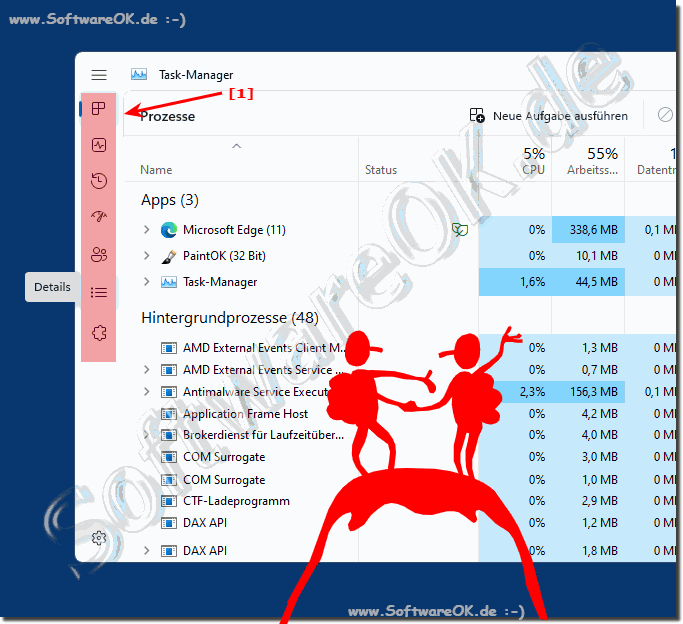The width and height of the screenshot is (683, 624).
Task: Click Neue Aufgabe ausführen button
Action: [549, 116]
